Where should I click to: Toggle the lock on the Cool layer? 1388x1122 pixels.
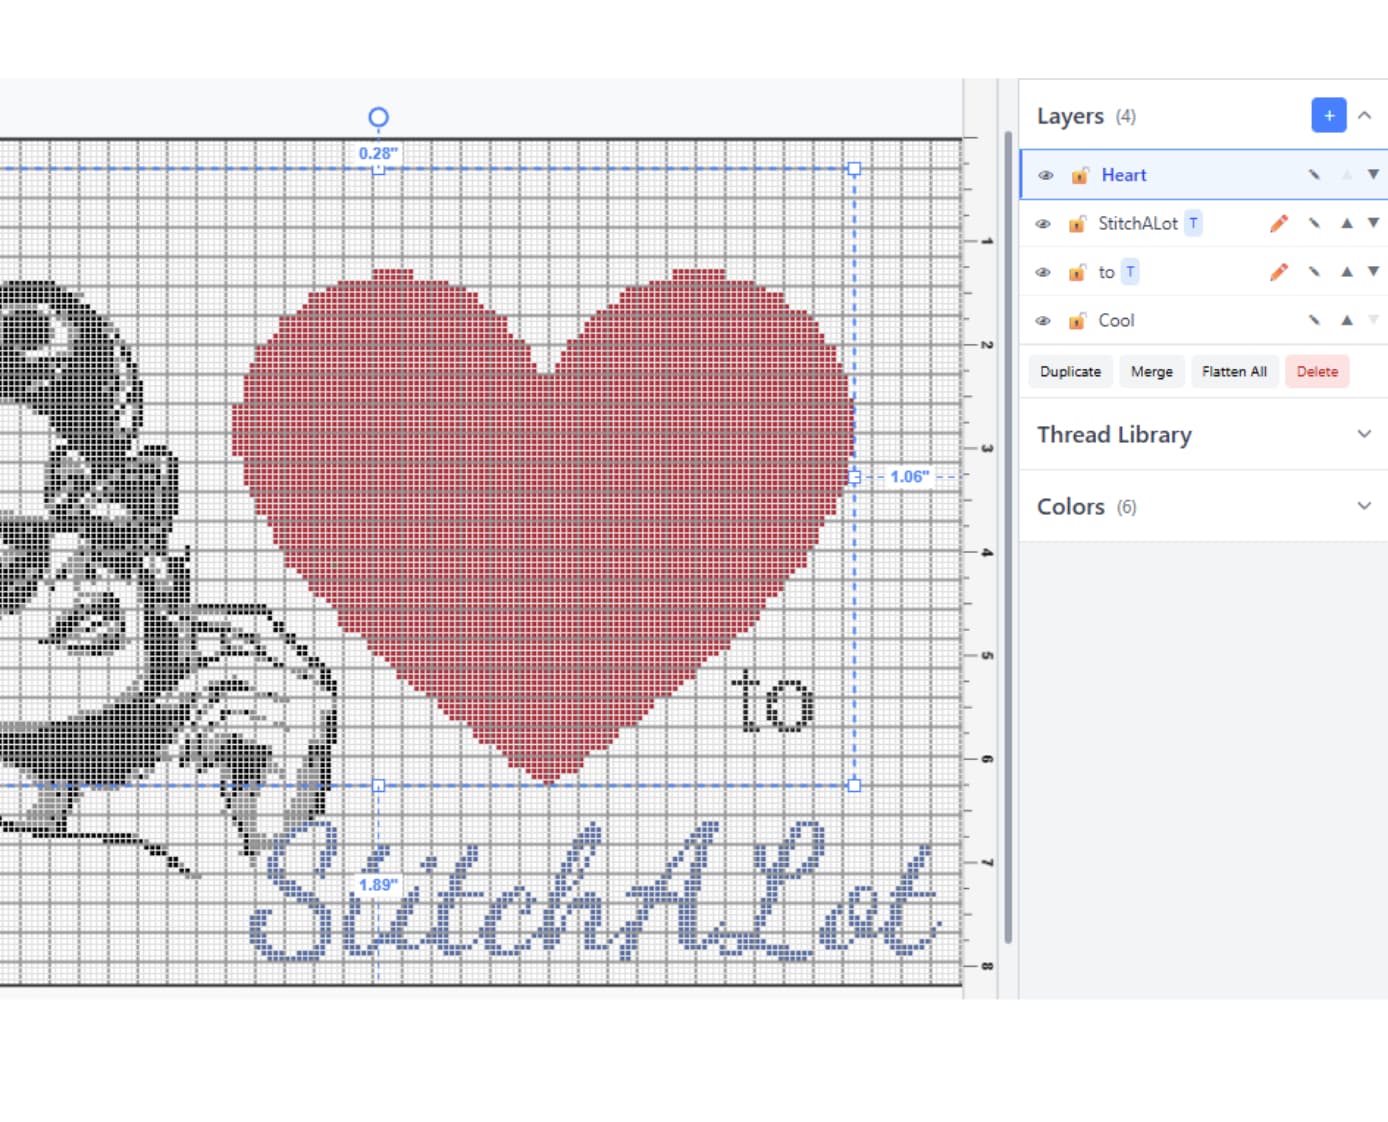pyautogui.click(x=1077, y=321)
